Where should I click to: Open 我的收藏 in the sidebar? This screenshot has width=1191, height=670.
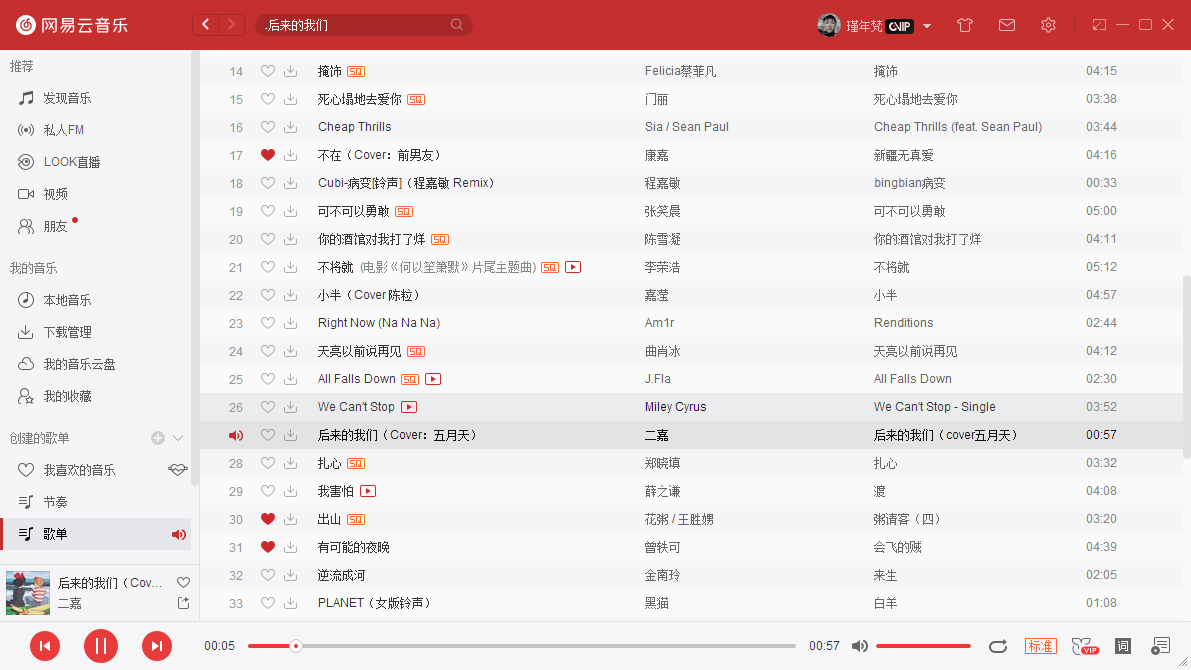[x=67, y=396]
